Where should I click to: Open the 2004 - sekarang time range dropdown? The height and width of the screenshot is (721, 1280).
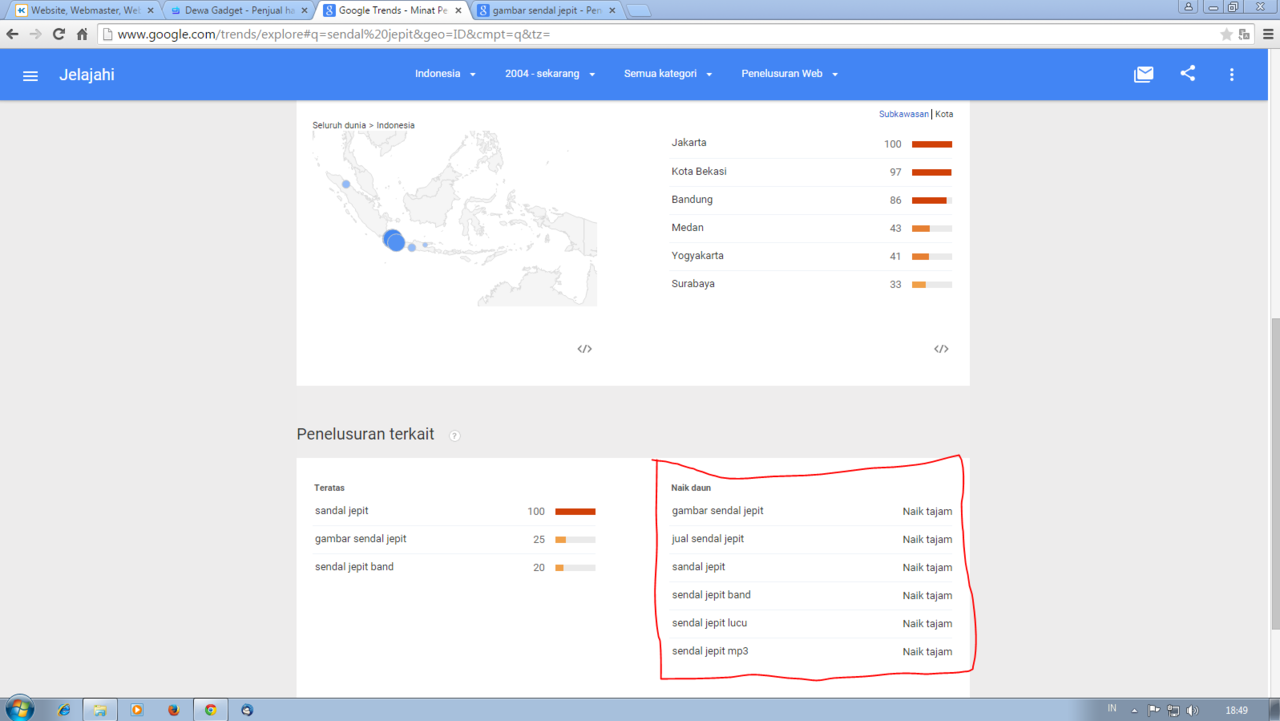550,74
